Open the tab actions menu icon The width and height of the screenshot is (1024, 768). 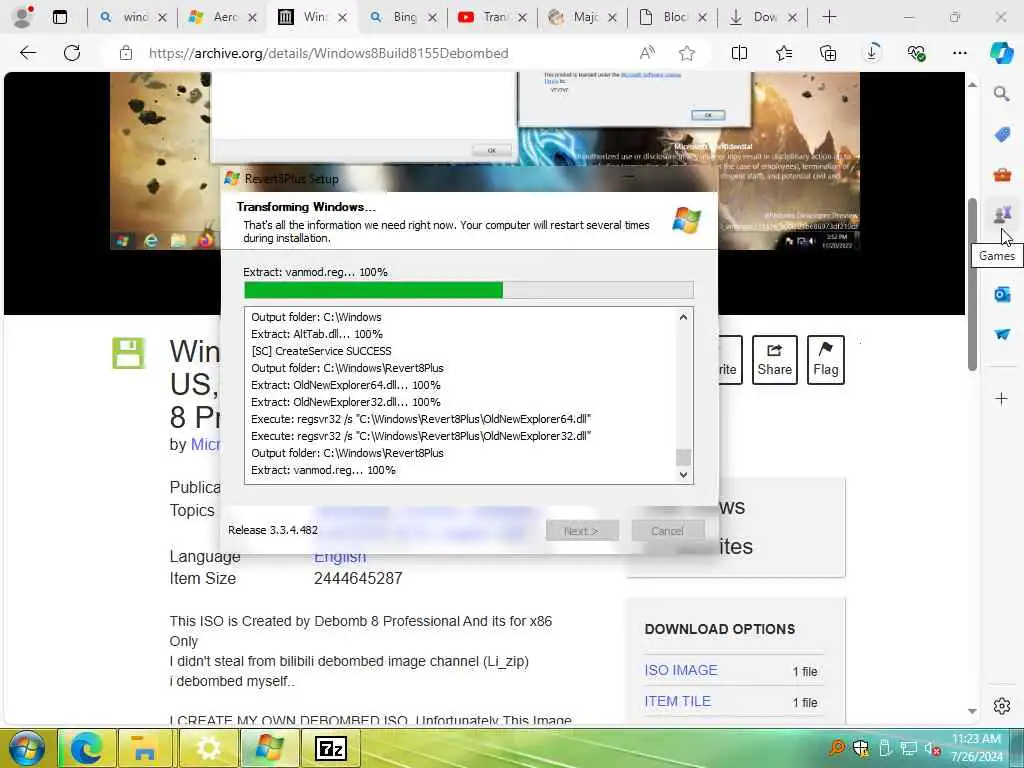tap(60, 17)
